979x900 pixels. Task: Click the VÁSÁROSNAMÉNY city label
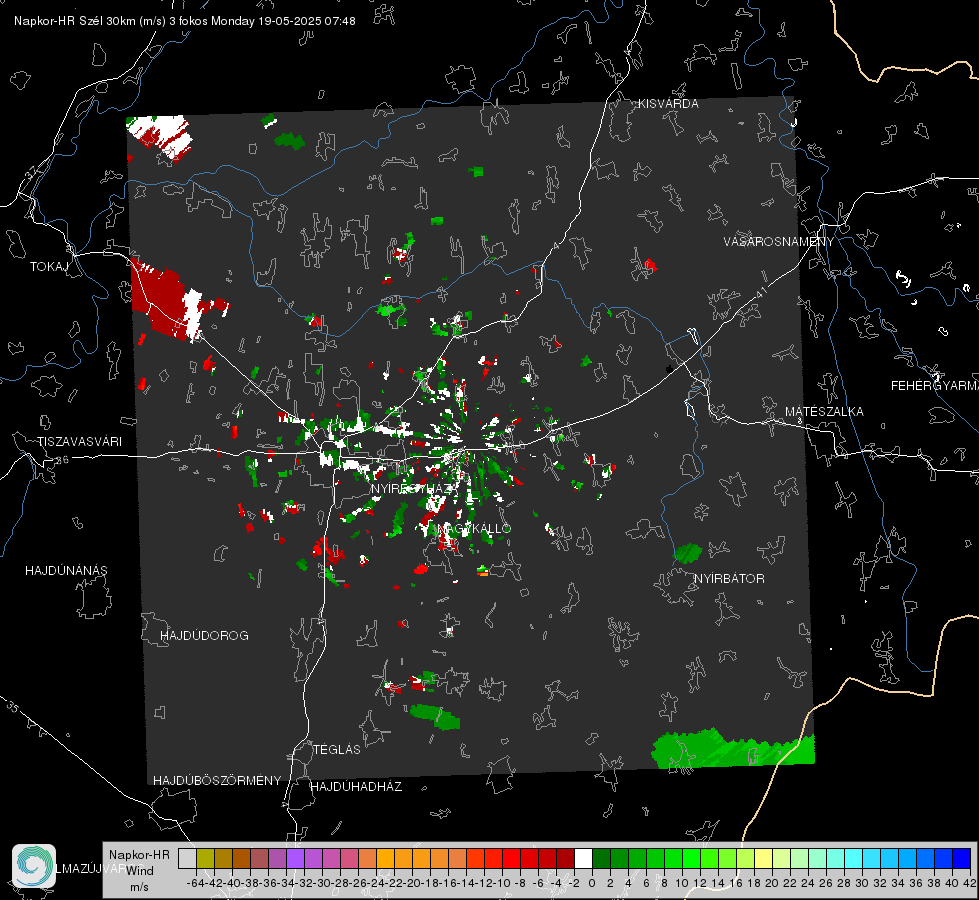(779, 242)
